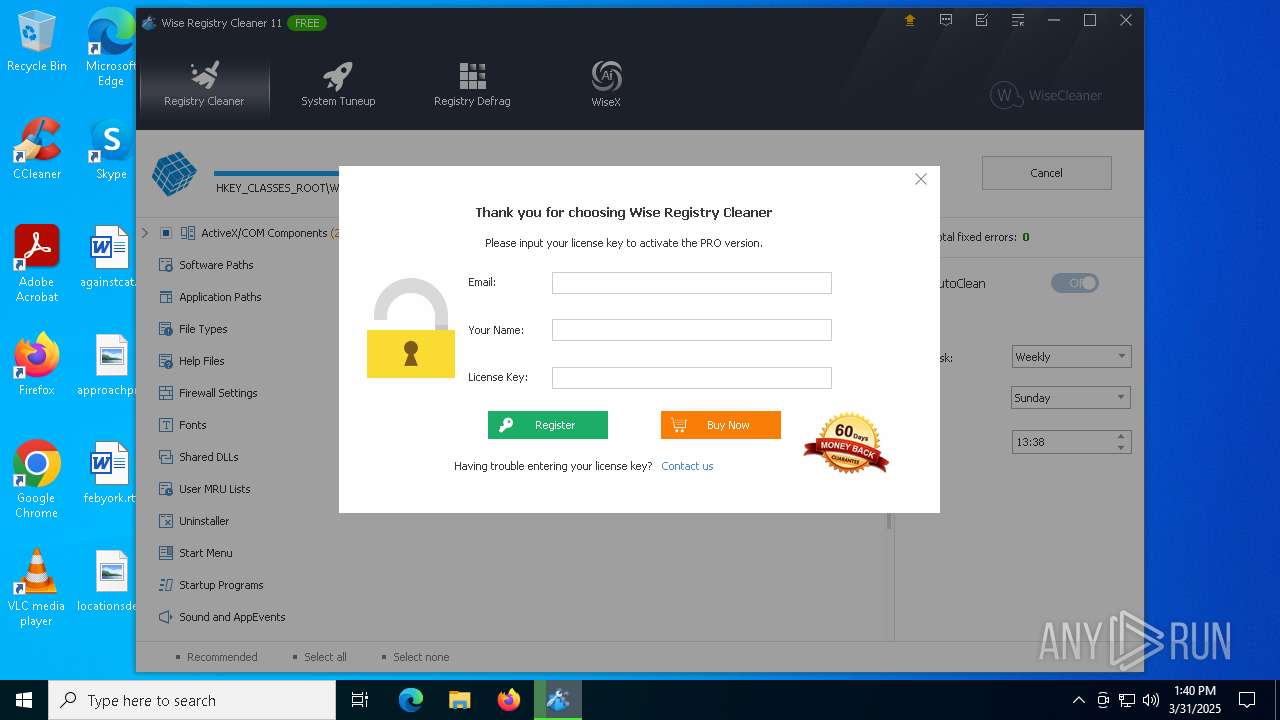Open the Windows Start menu

[24, 700]
